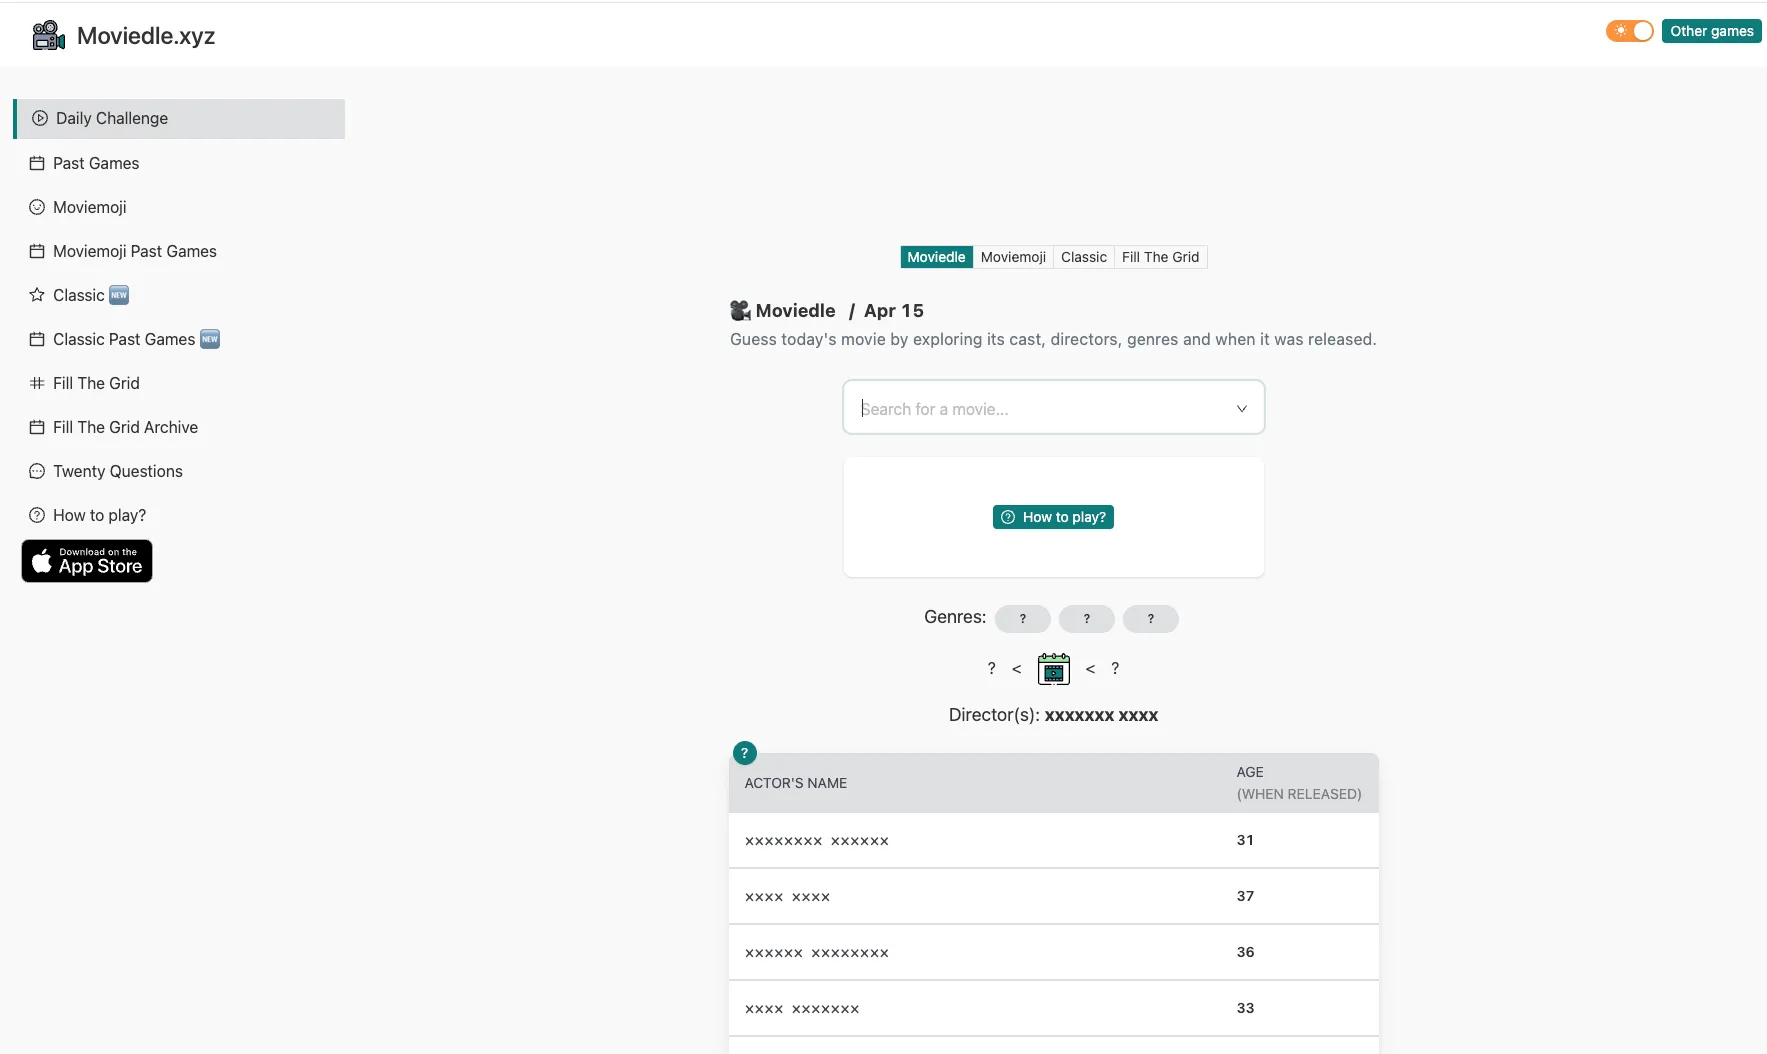Click the Moviemoji smiley icon in sidebar
The image size is (1767, 1054).
37,207
